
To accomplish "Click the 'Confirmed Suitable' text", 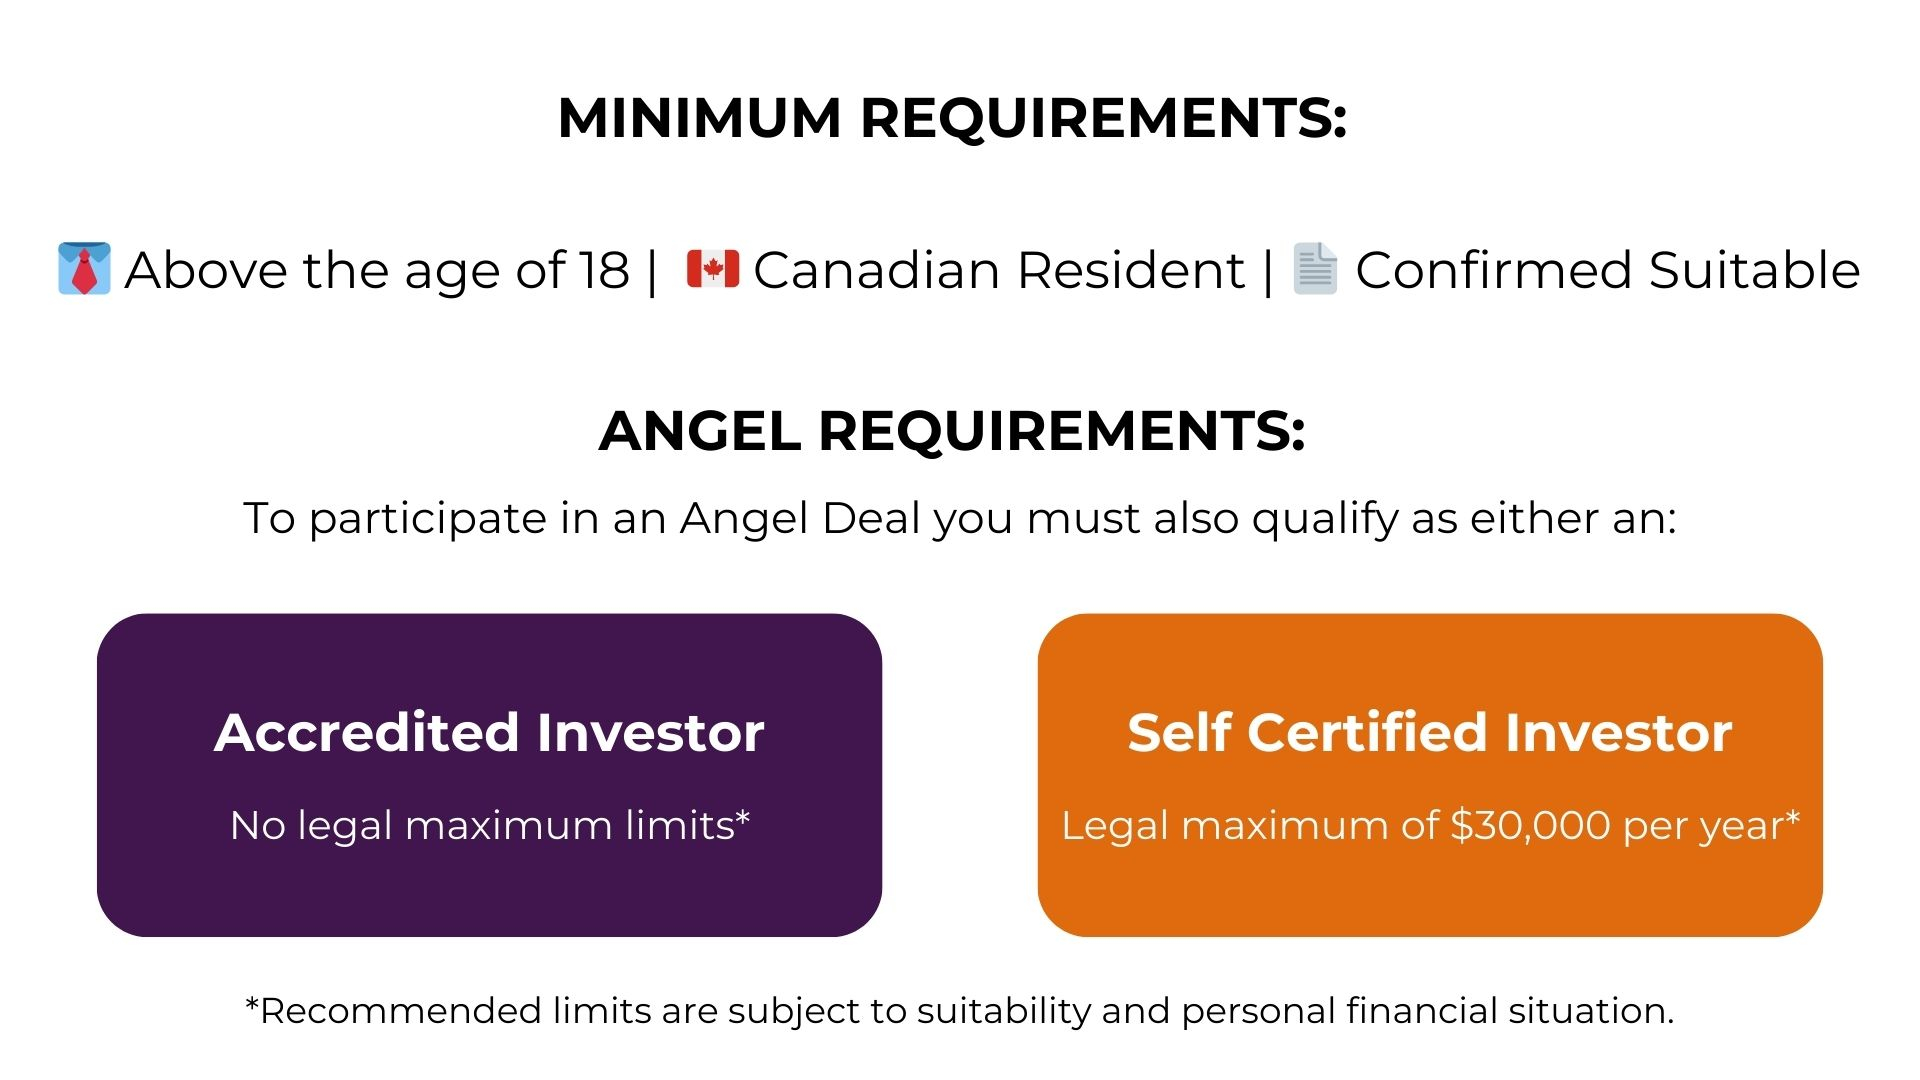I will click(1608, 270).
